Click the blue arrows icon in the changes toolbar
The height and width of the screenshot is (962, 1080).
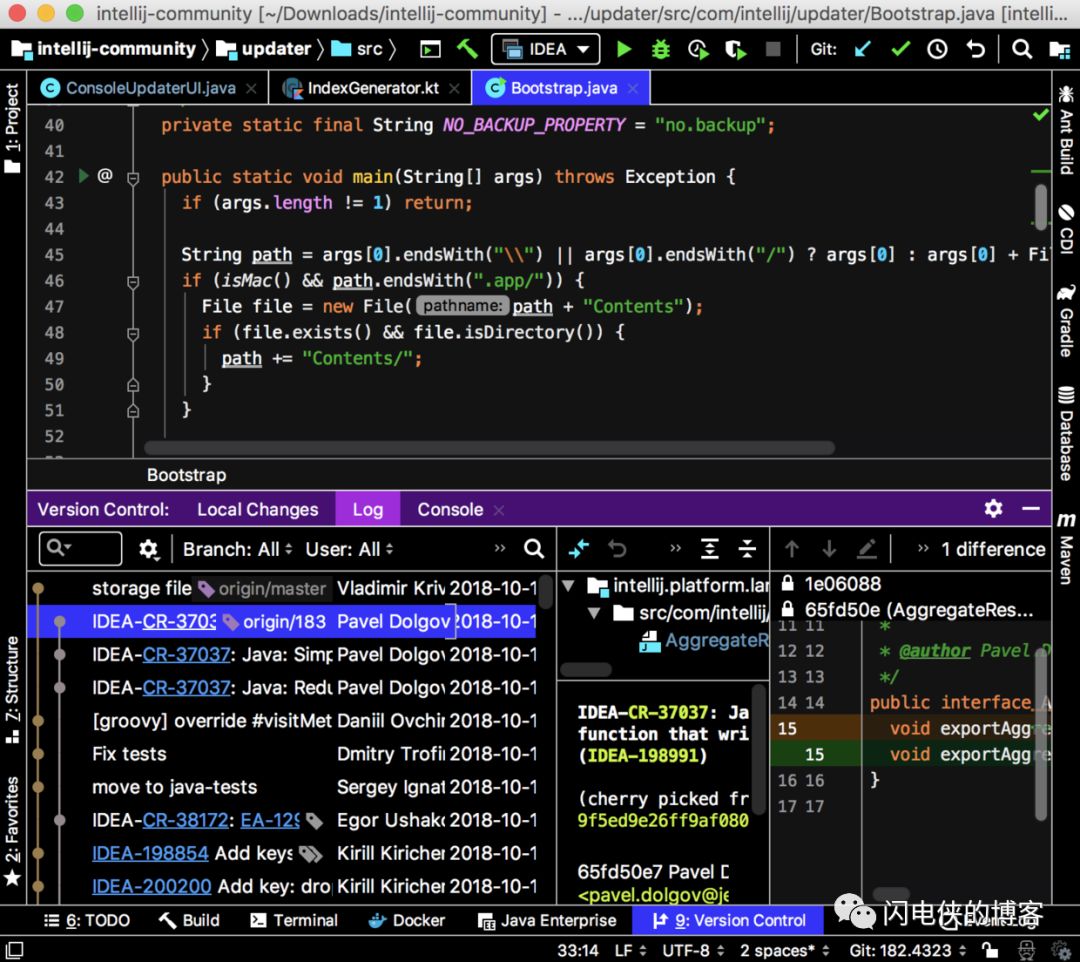pyautogui.click(x=579, y=549)
